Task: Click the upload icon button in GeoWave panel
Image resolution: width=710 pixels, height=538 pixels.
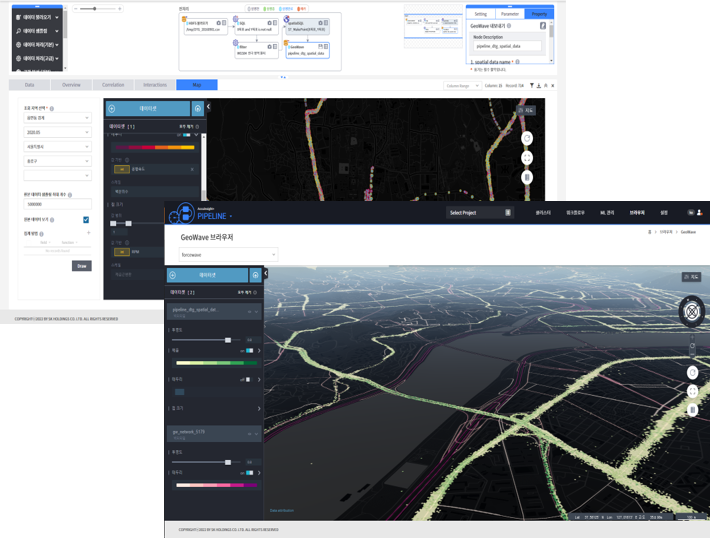Action: coord(255,275)
